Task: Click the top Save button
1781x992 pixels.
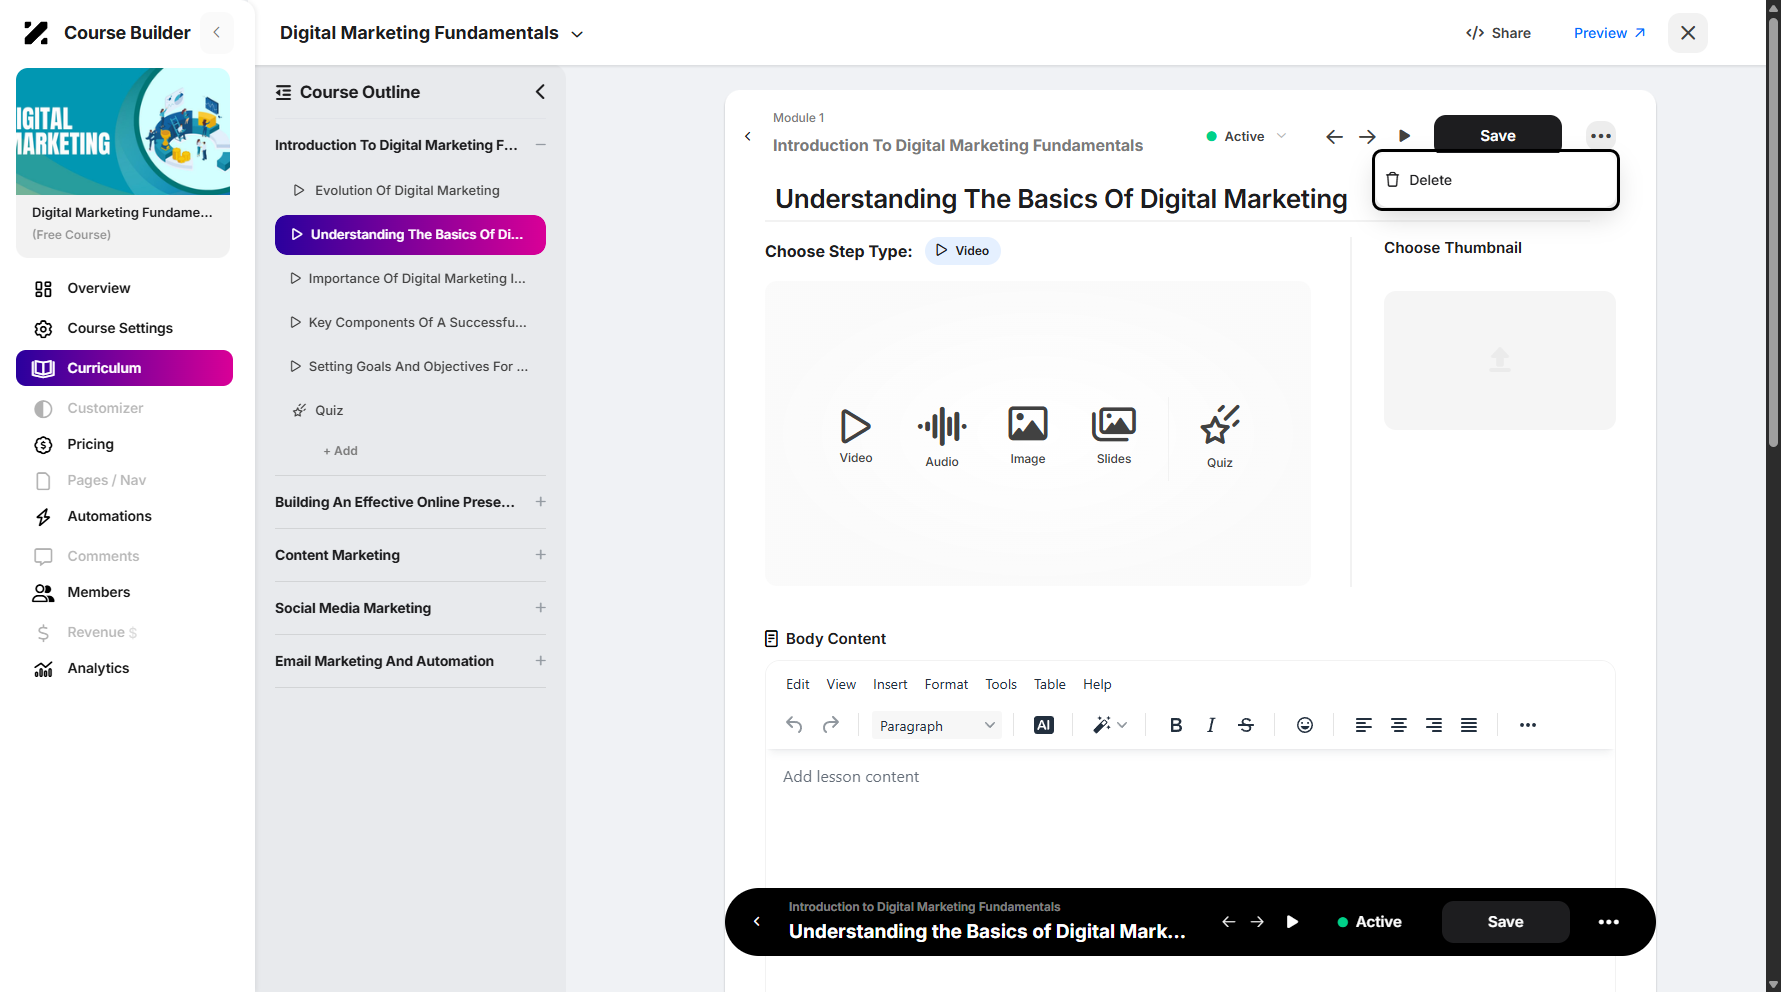Action: (x=1498, y=136)
